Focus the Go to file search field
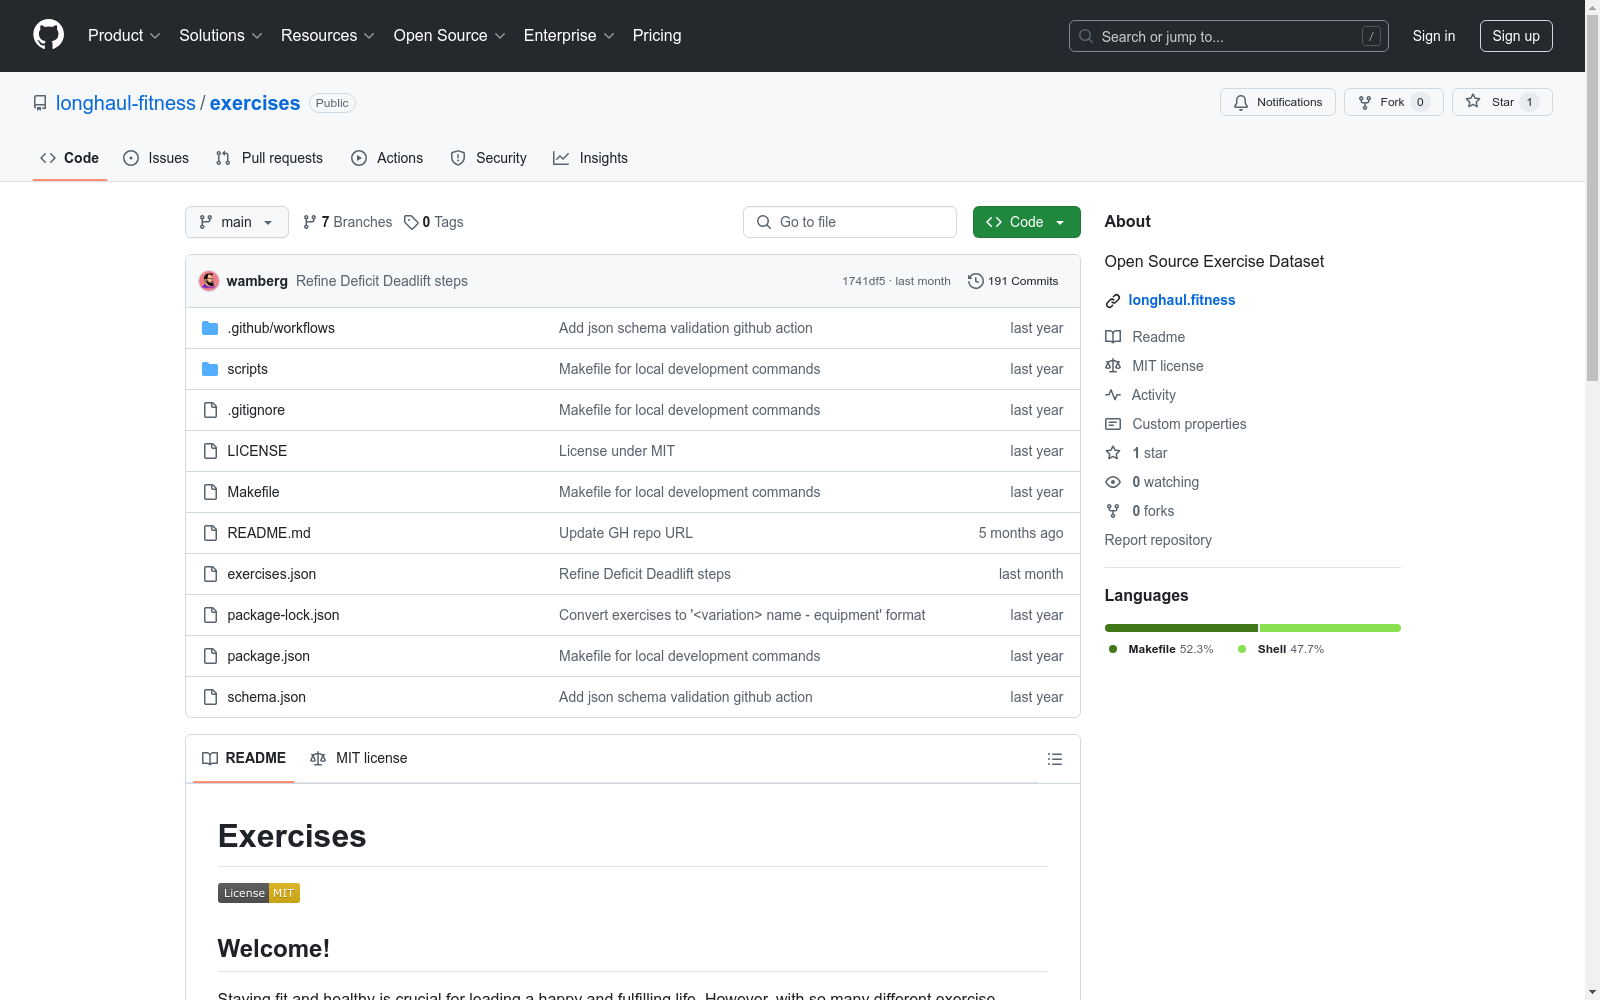Screen dimensions: 1600x1000 click(850, 222)
